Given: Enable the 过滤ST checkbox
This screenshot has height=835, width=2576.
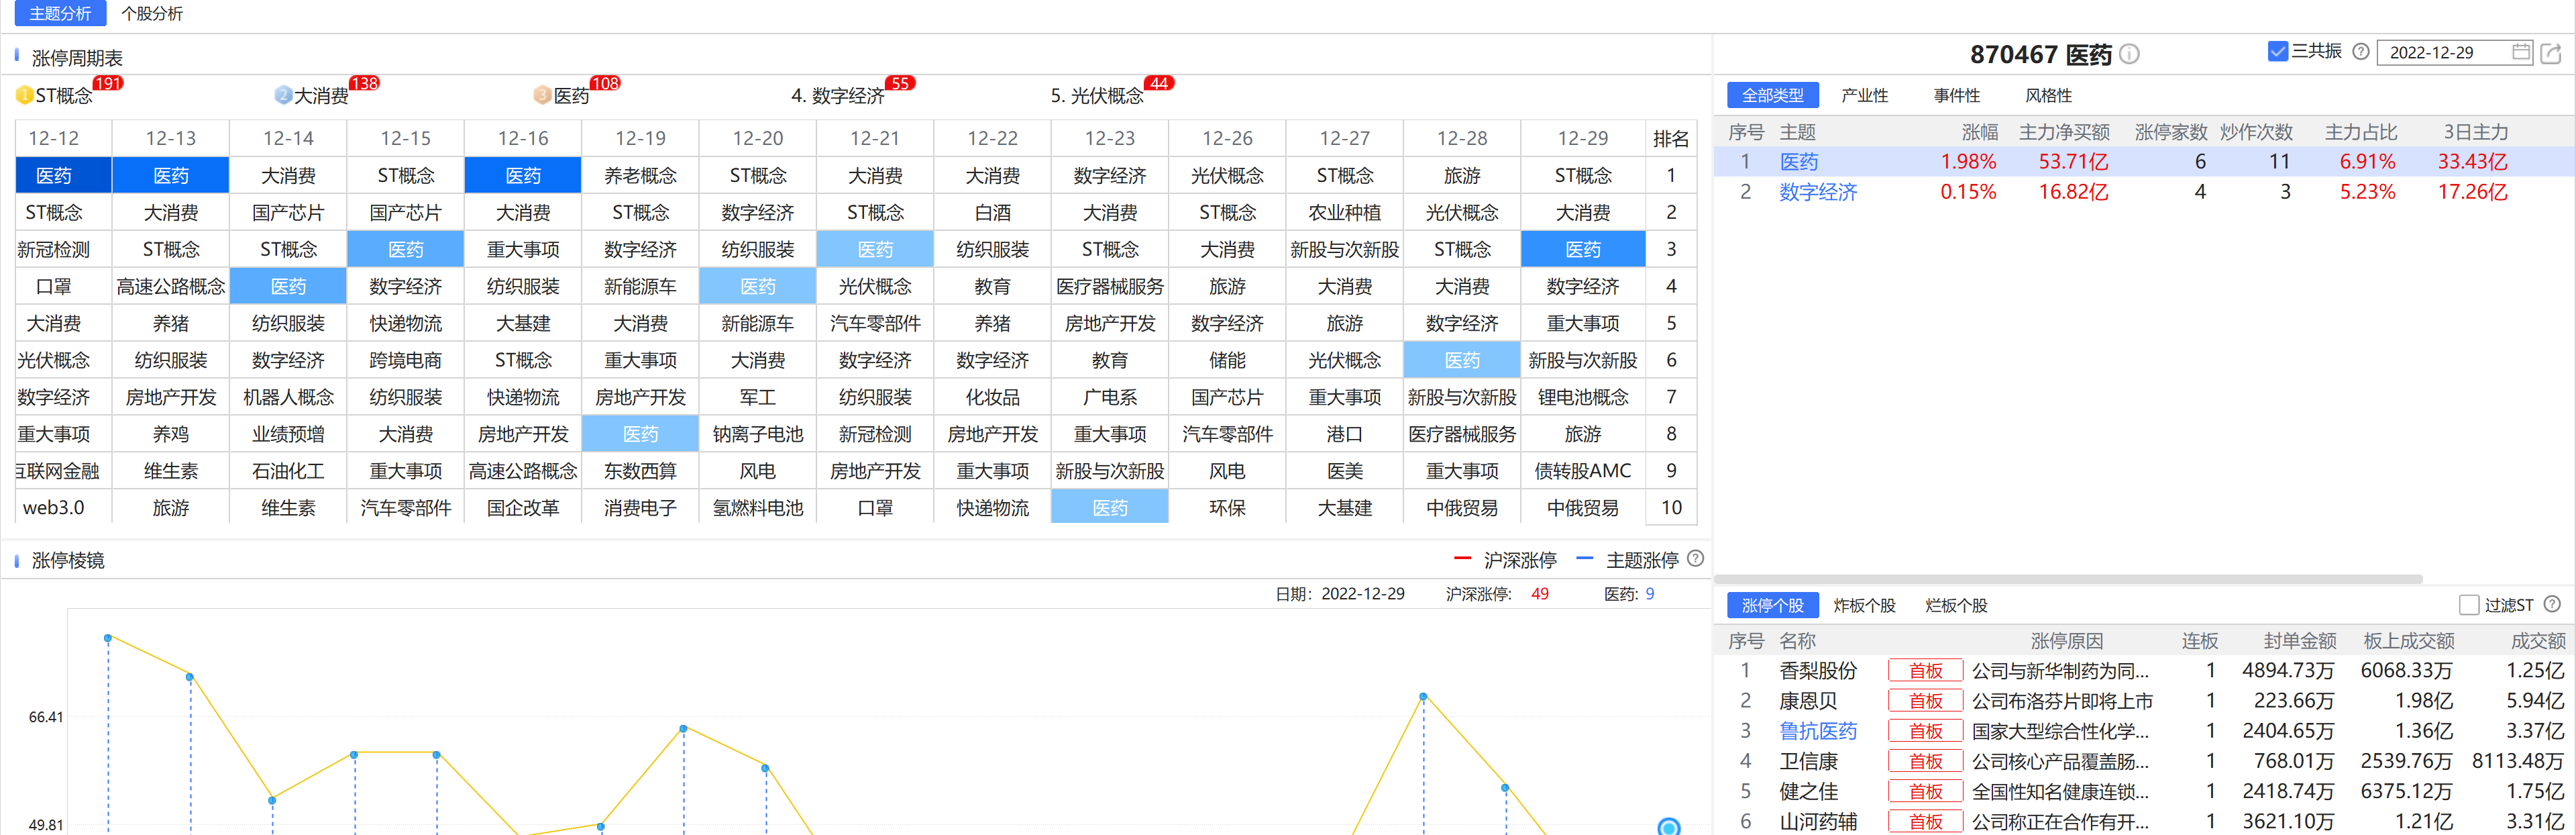Looking at the screenshot, I should 2468,605.
